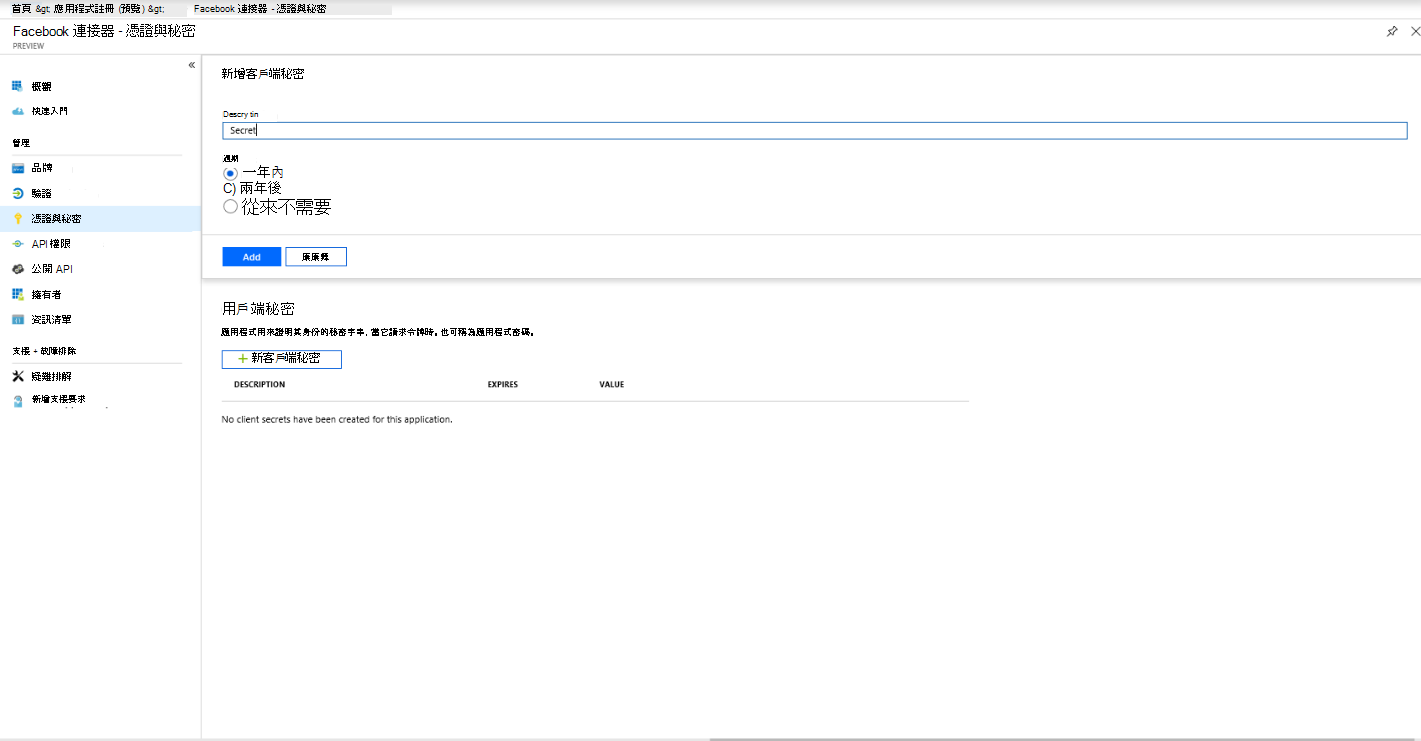The width and height of the screenshot is (1421, 741).
Task: Click the Facebook 連接器 breadcrumb entry
Action: (260, 8)
